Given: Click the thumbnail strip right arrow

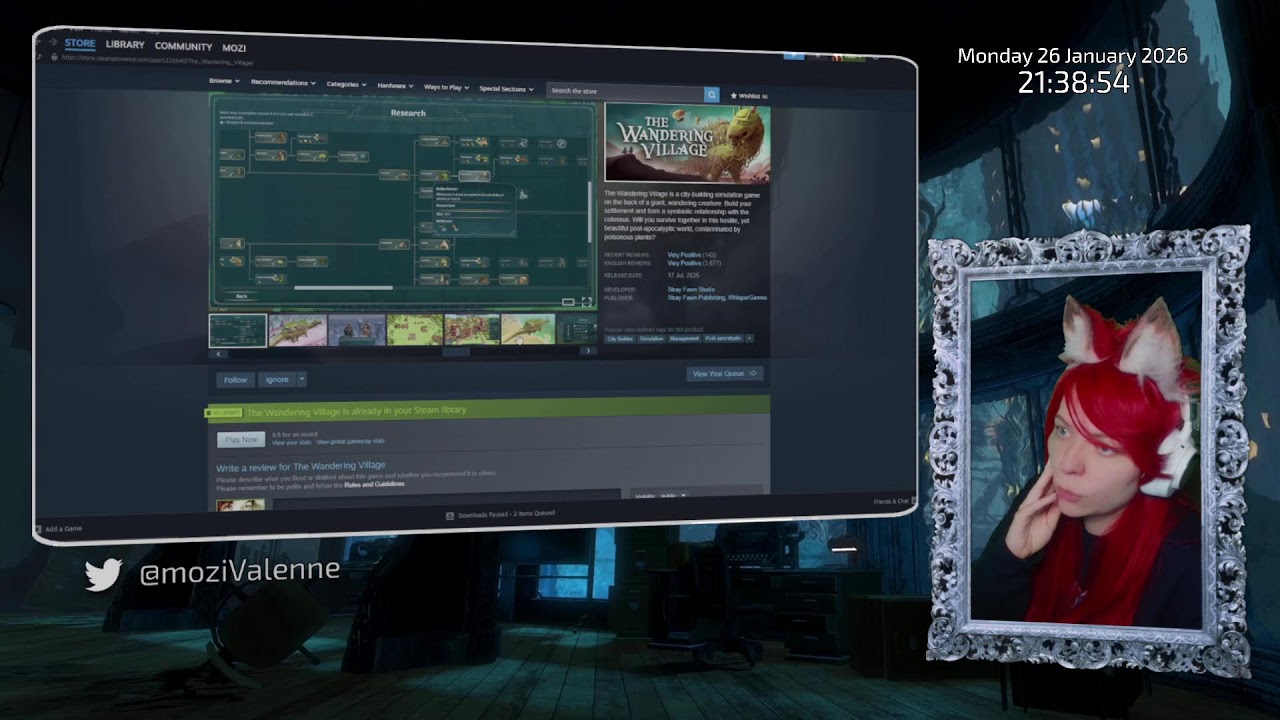Looking at the screenshot, I should [x=588, y=351].
